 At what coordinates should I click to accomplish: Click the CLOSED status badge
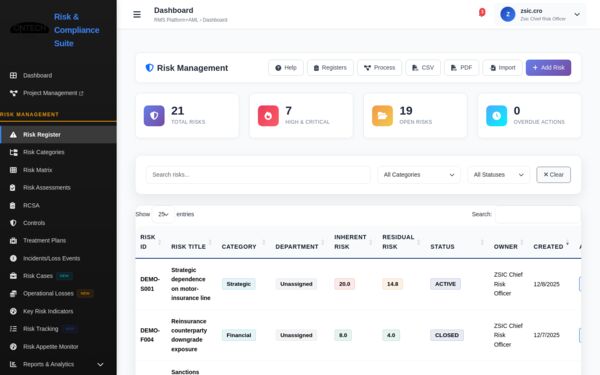point(447,335)
